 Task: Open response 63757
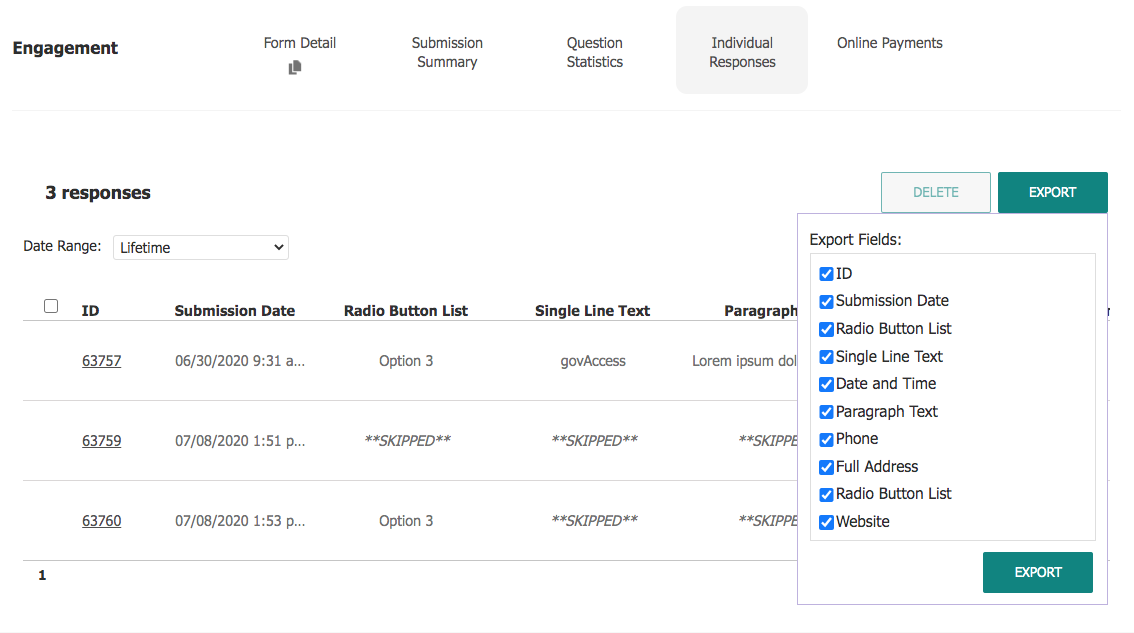coord(101,361)
